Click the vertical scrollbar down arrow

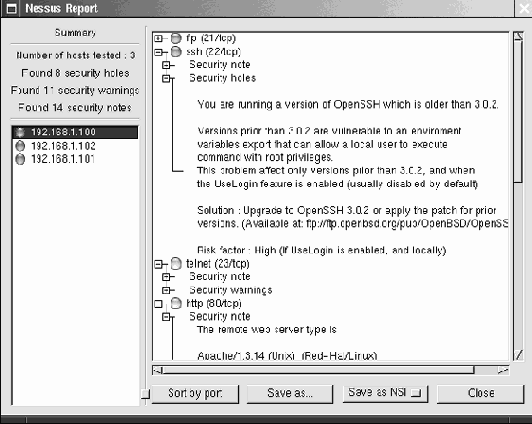point(518,355)
